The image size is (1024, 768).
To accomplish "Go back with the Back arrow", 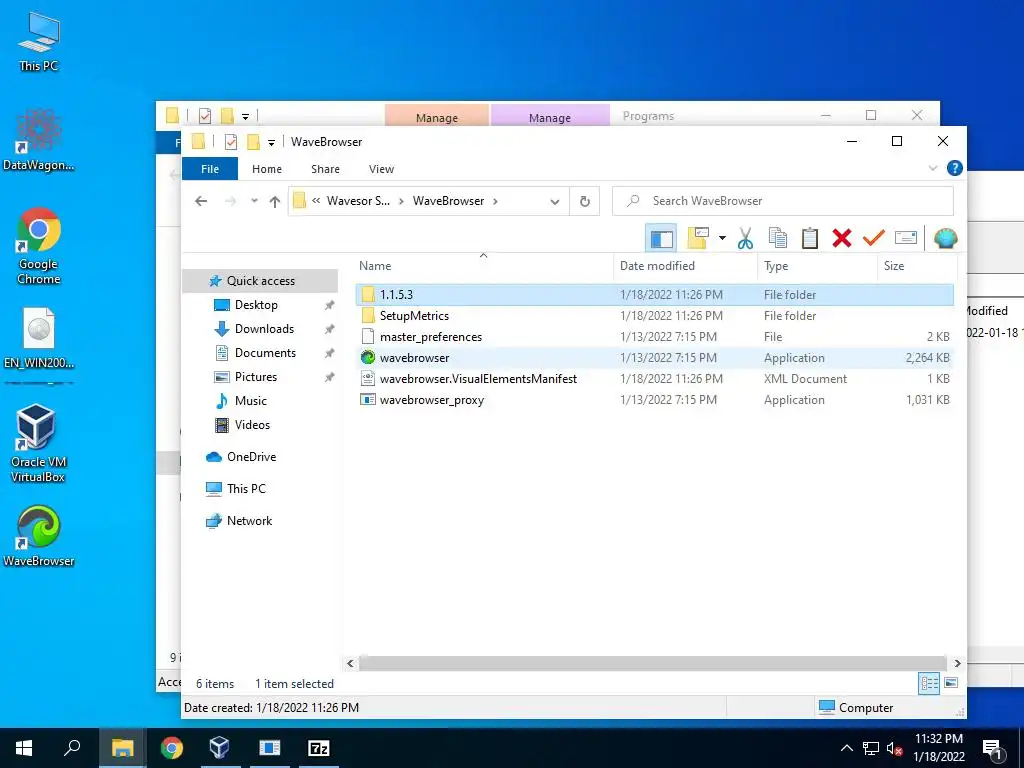I will coord(201,201).
